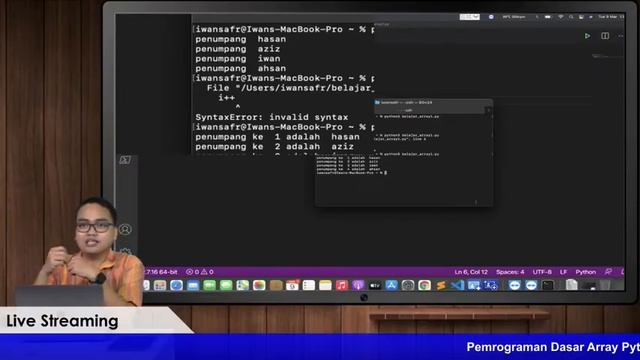Open Podcasts in the Dock

click(x=358, y=285)
